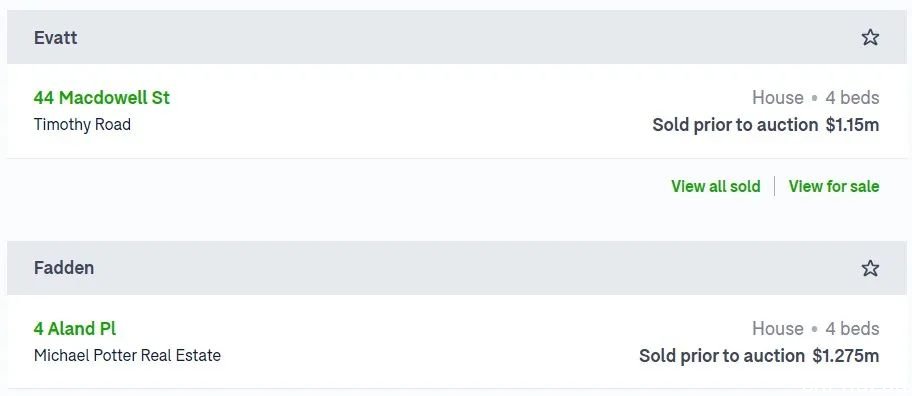Screen dimensions: 912x396
Task: Click 'House' type on Macdowell St listing
Action: (778, 98)
